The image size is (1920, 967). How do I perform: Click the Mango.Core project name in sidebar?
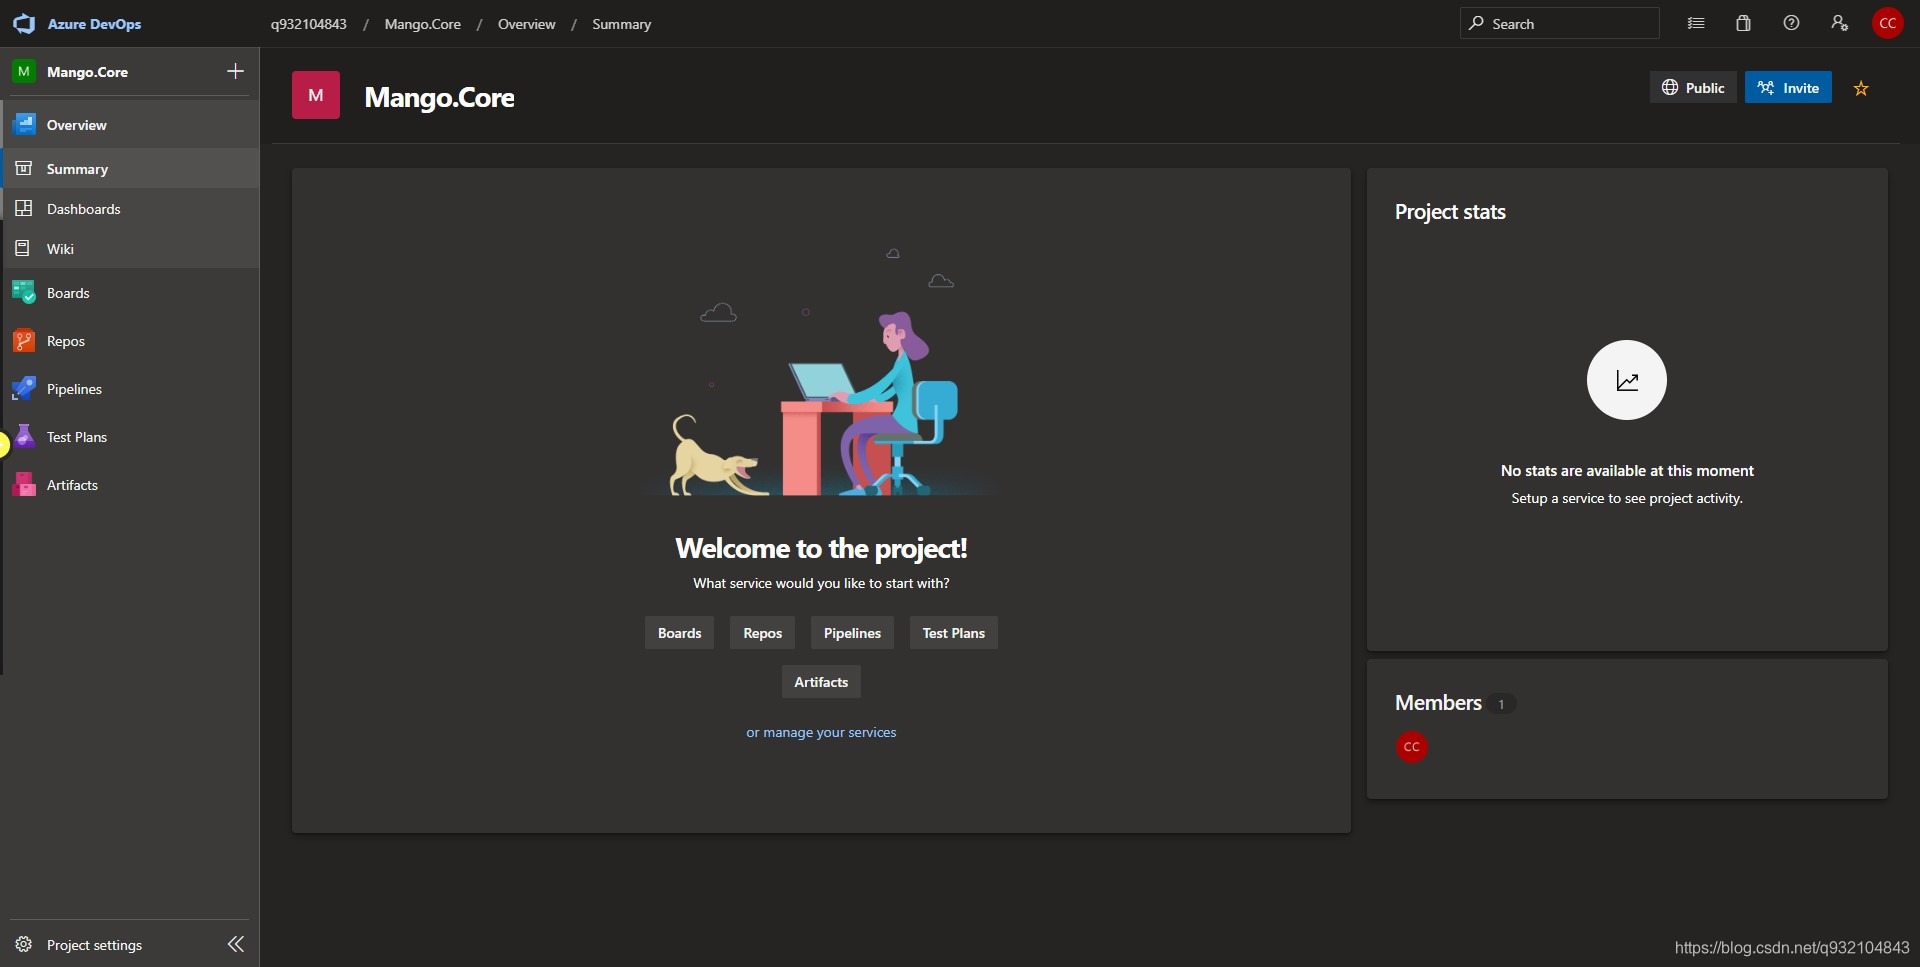point(87,72)
